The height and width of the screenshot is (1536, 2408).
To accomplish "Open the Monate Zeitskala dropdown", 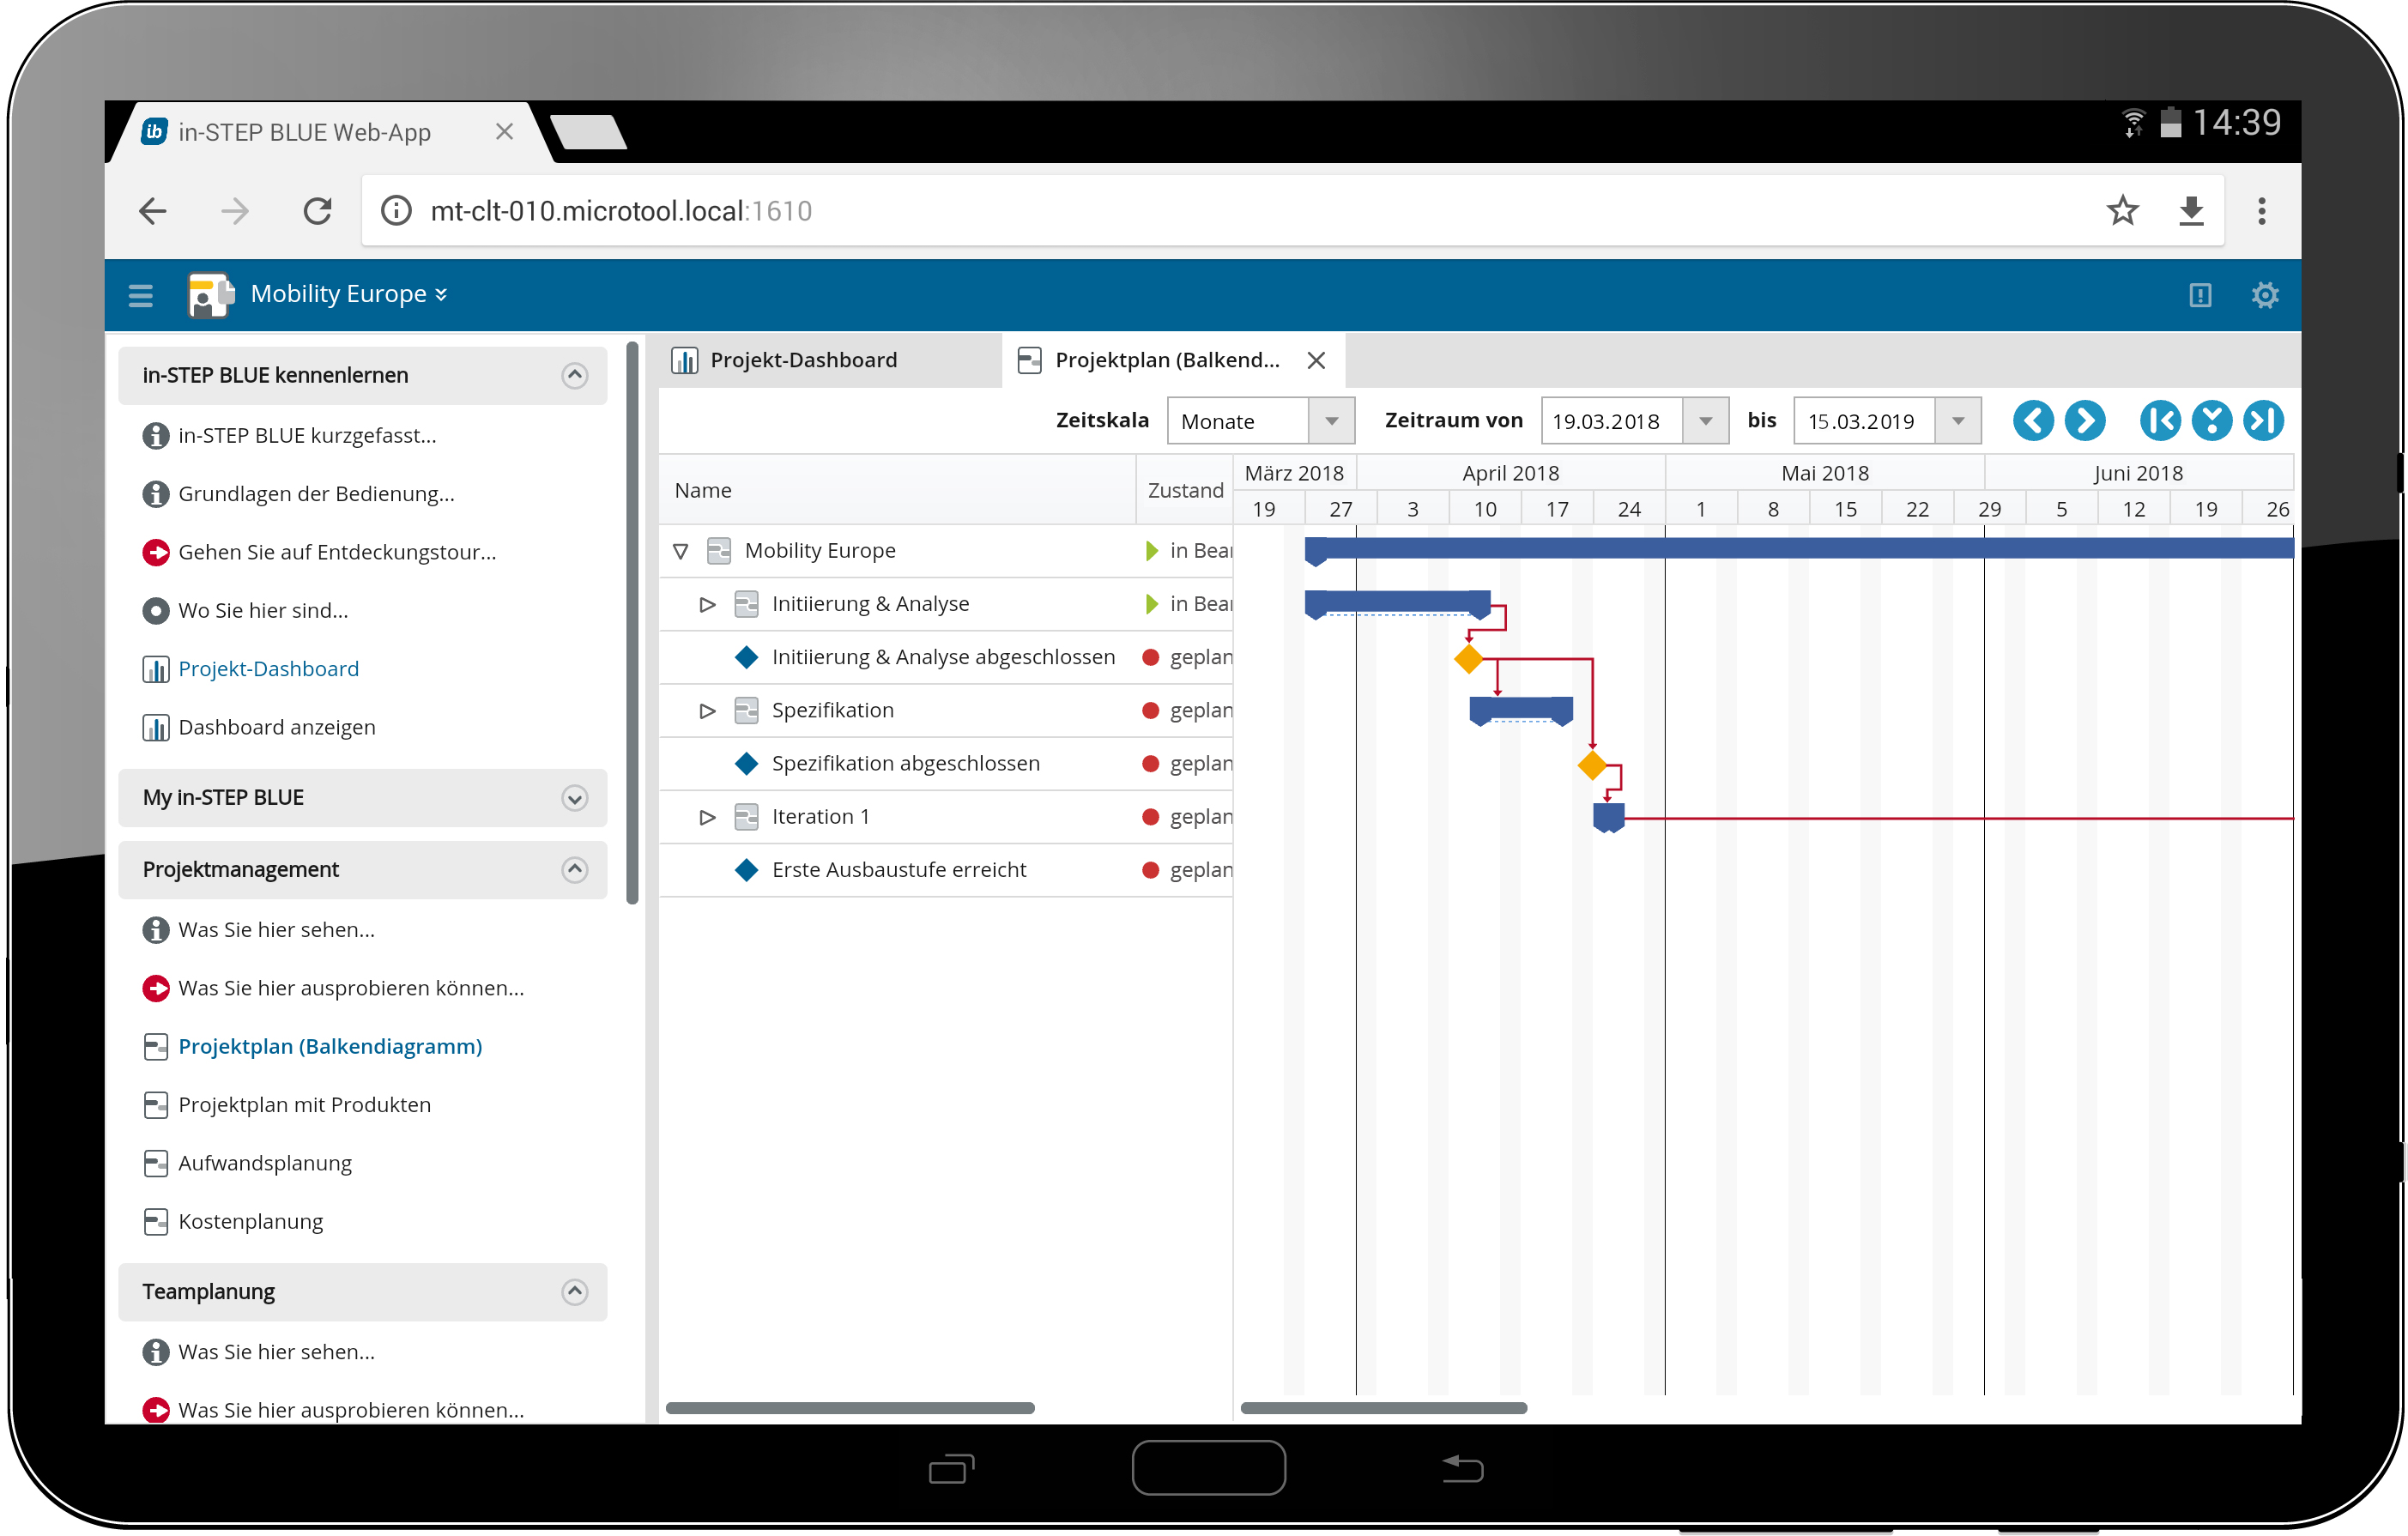I will [x=1330, y=420].
